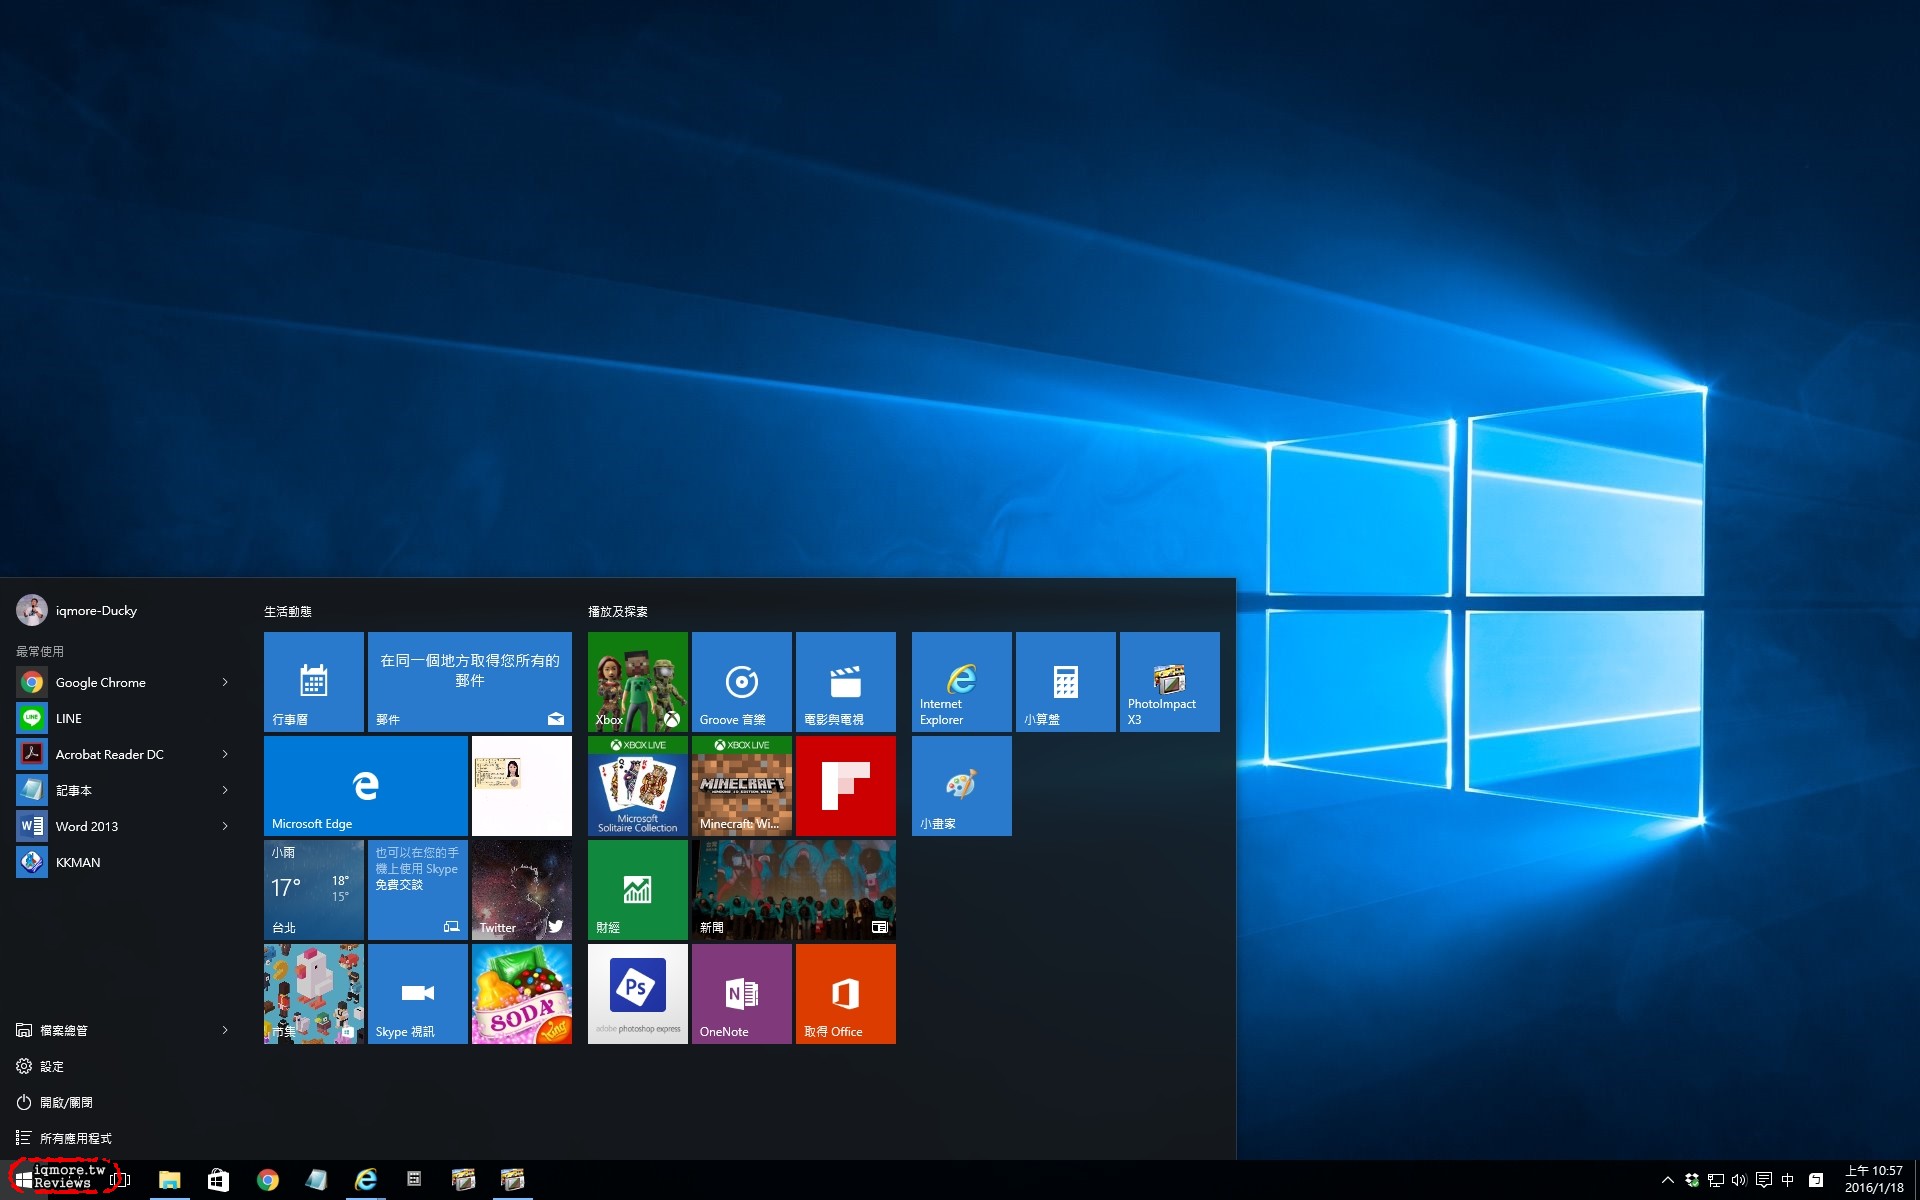Click the iqmore-Ducky user account
The width and height of the screenshot is (1920, 1200).
[x=95, y=610]
